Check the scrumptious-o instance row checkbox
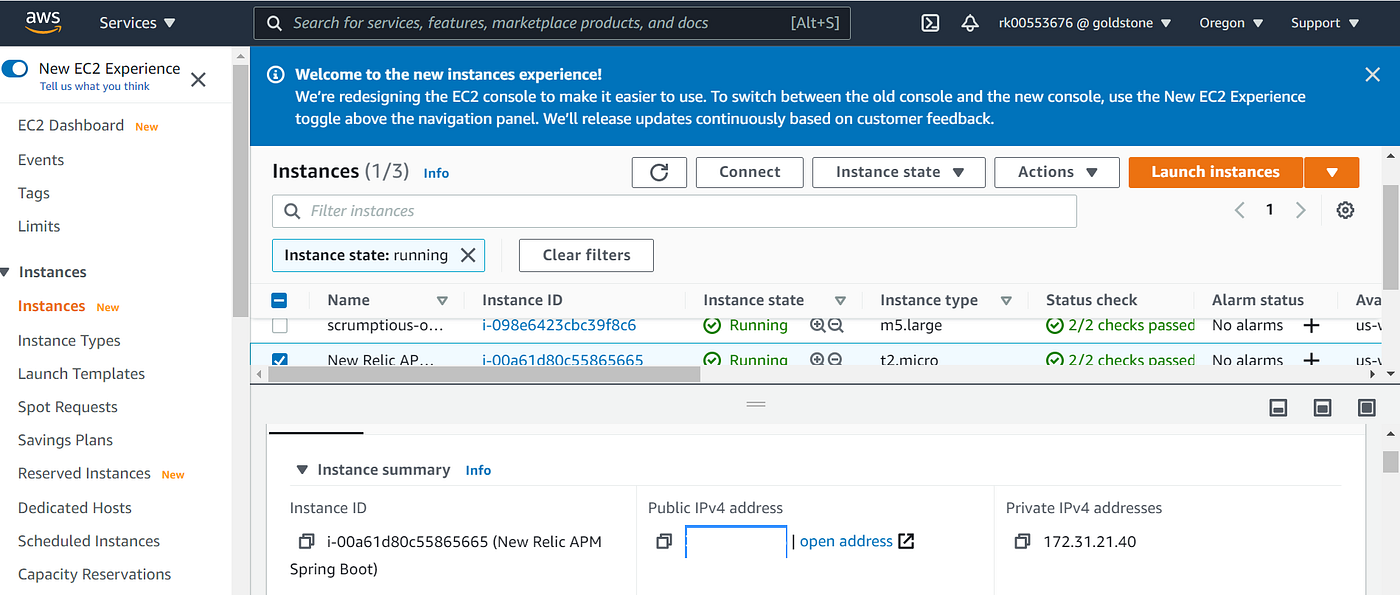The width and height of the screenshot is (1400, 595). pyautogui.click(x=280, y=325)
